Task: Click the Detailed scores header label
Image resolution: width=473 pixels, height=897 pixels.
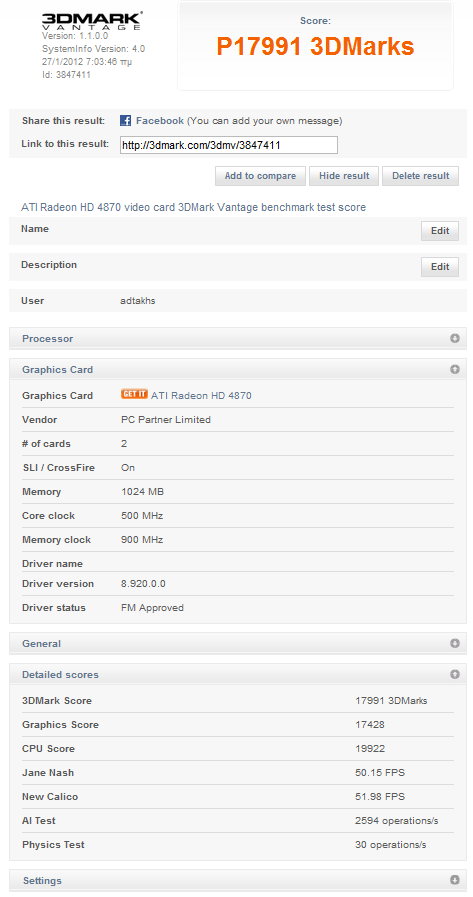Action: [60, 674]
